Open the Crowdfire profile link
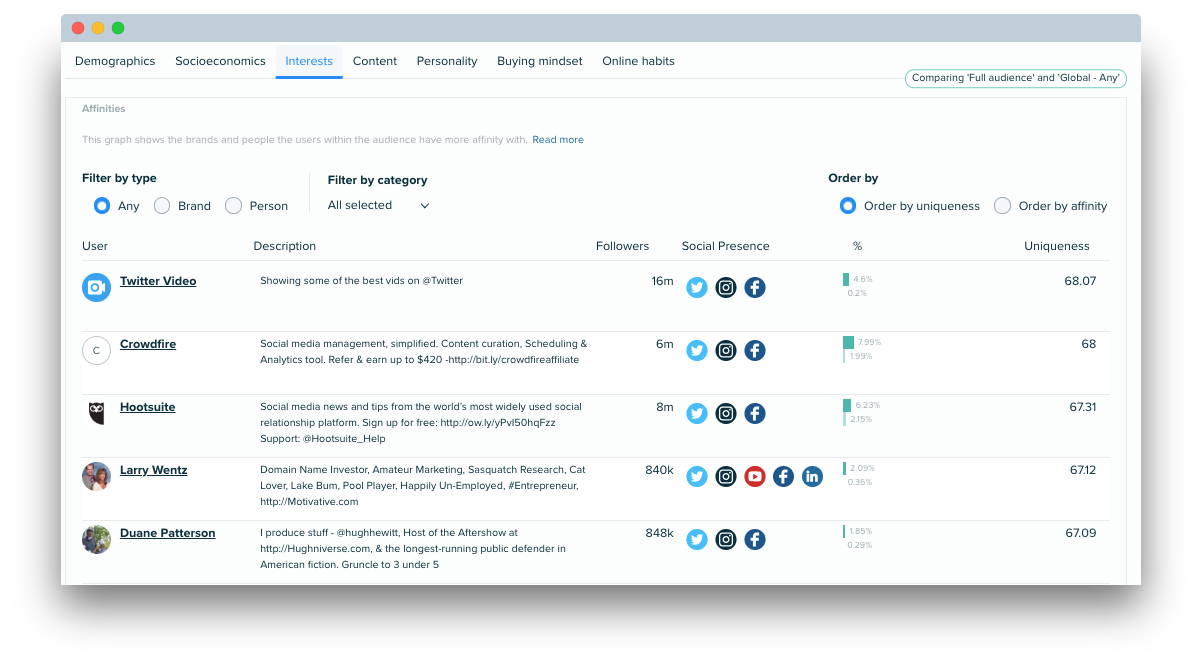Screen dimensions: 1201x665 (x=148, y=344)
